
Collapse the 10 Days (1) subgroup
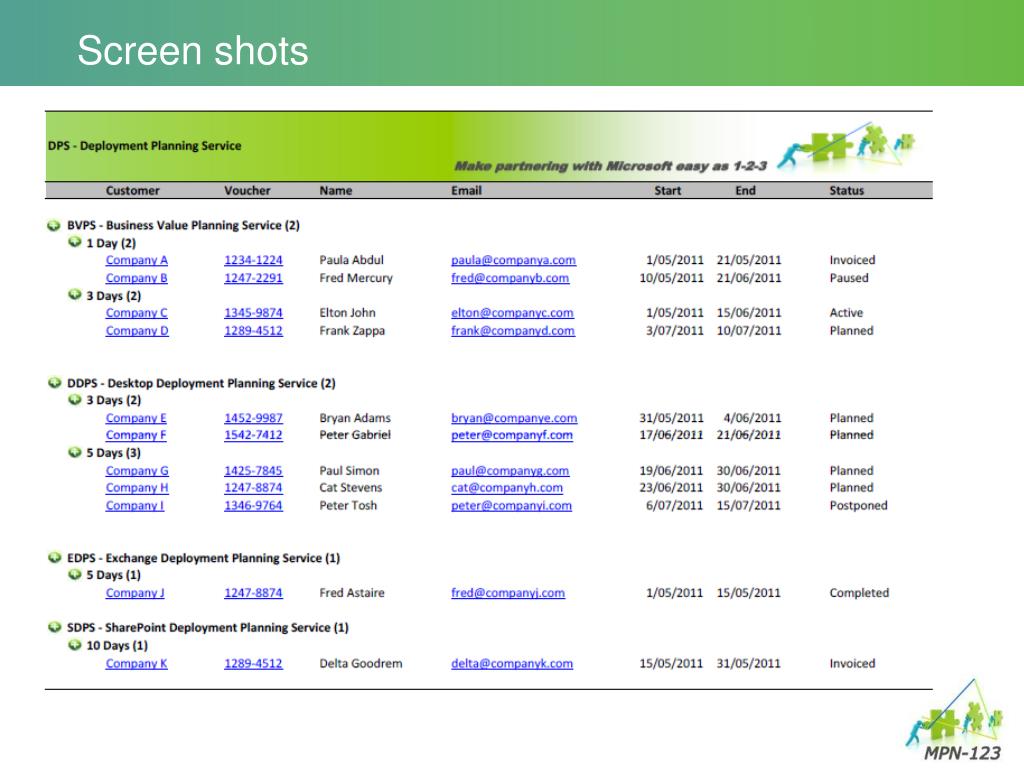pos(74,645)
